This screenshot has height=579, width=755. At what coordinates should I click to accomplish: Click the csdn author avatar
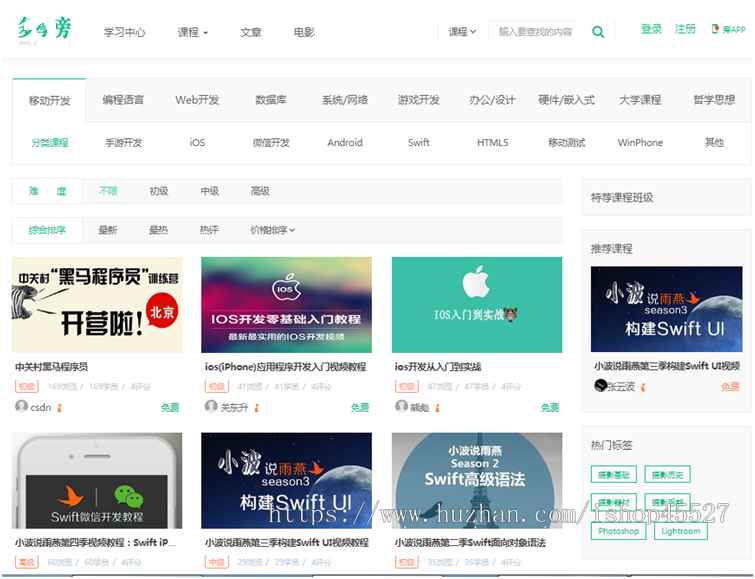tap(21, 407)
